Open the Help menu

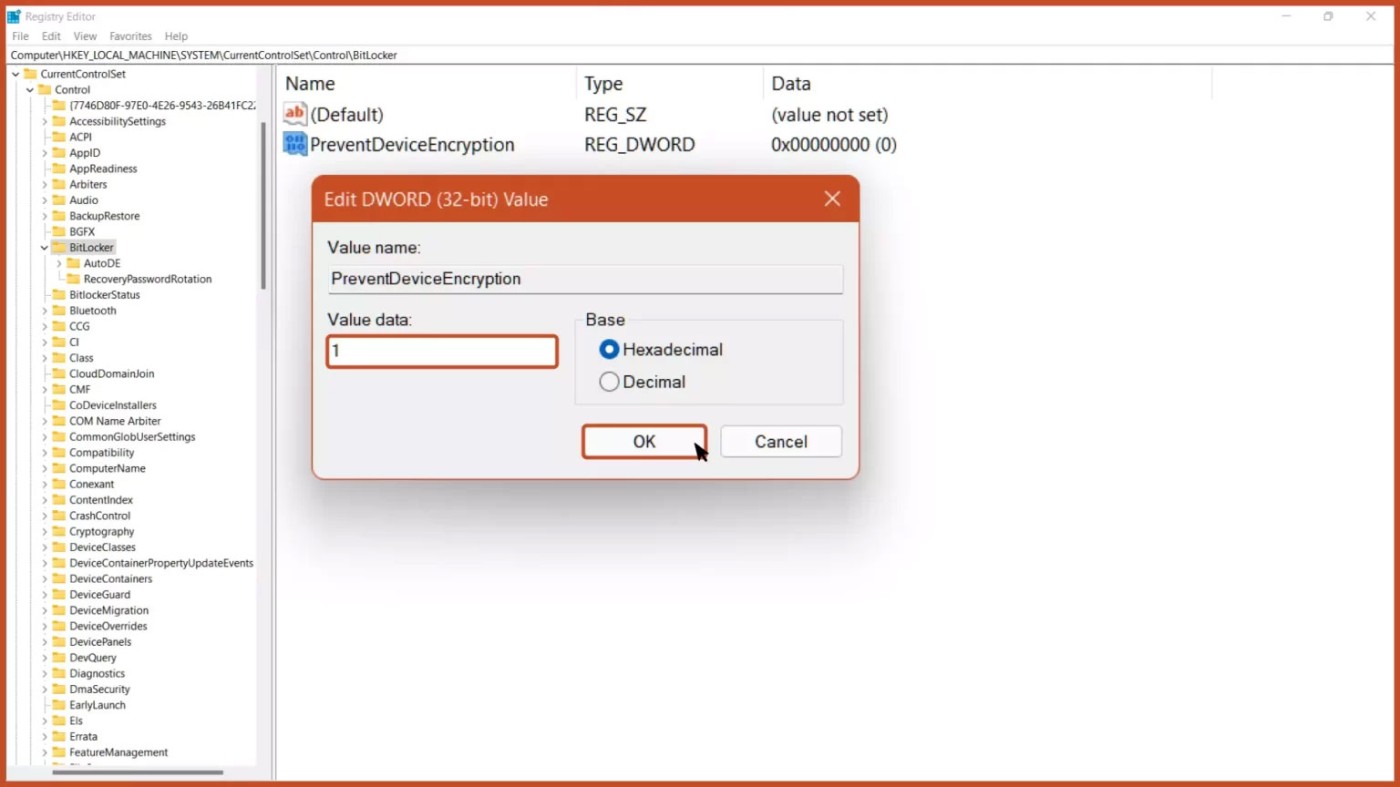[x=176, y=36]
